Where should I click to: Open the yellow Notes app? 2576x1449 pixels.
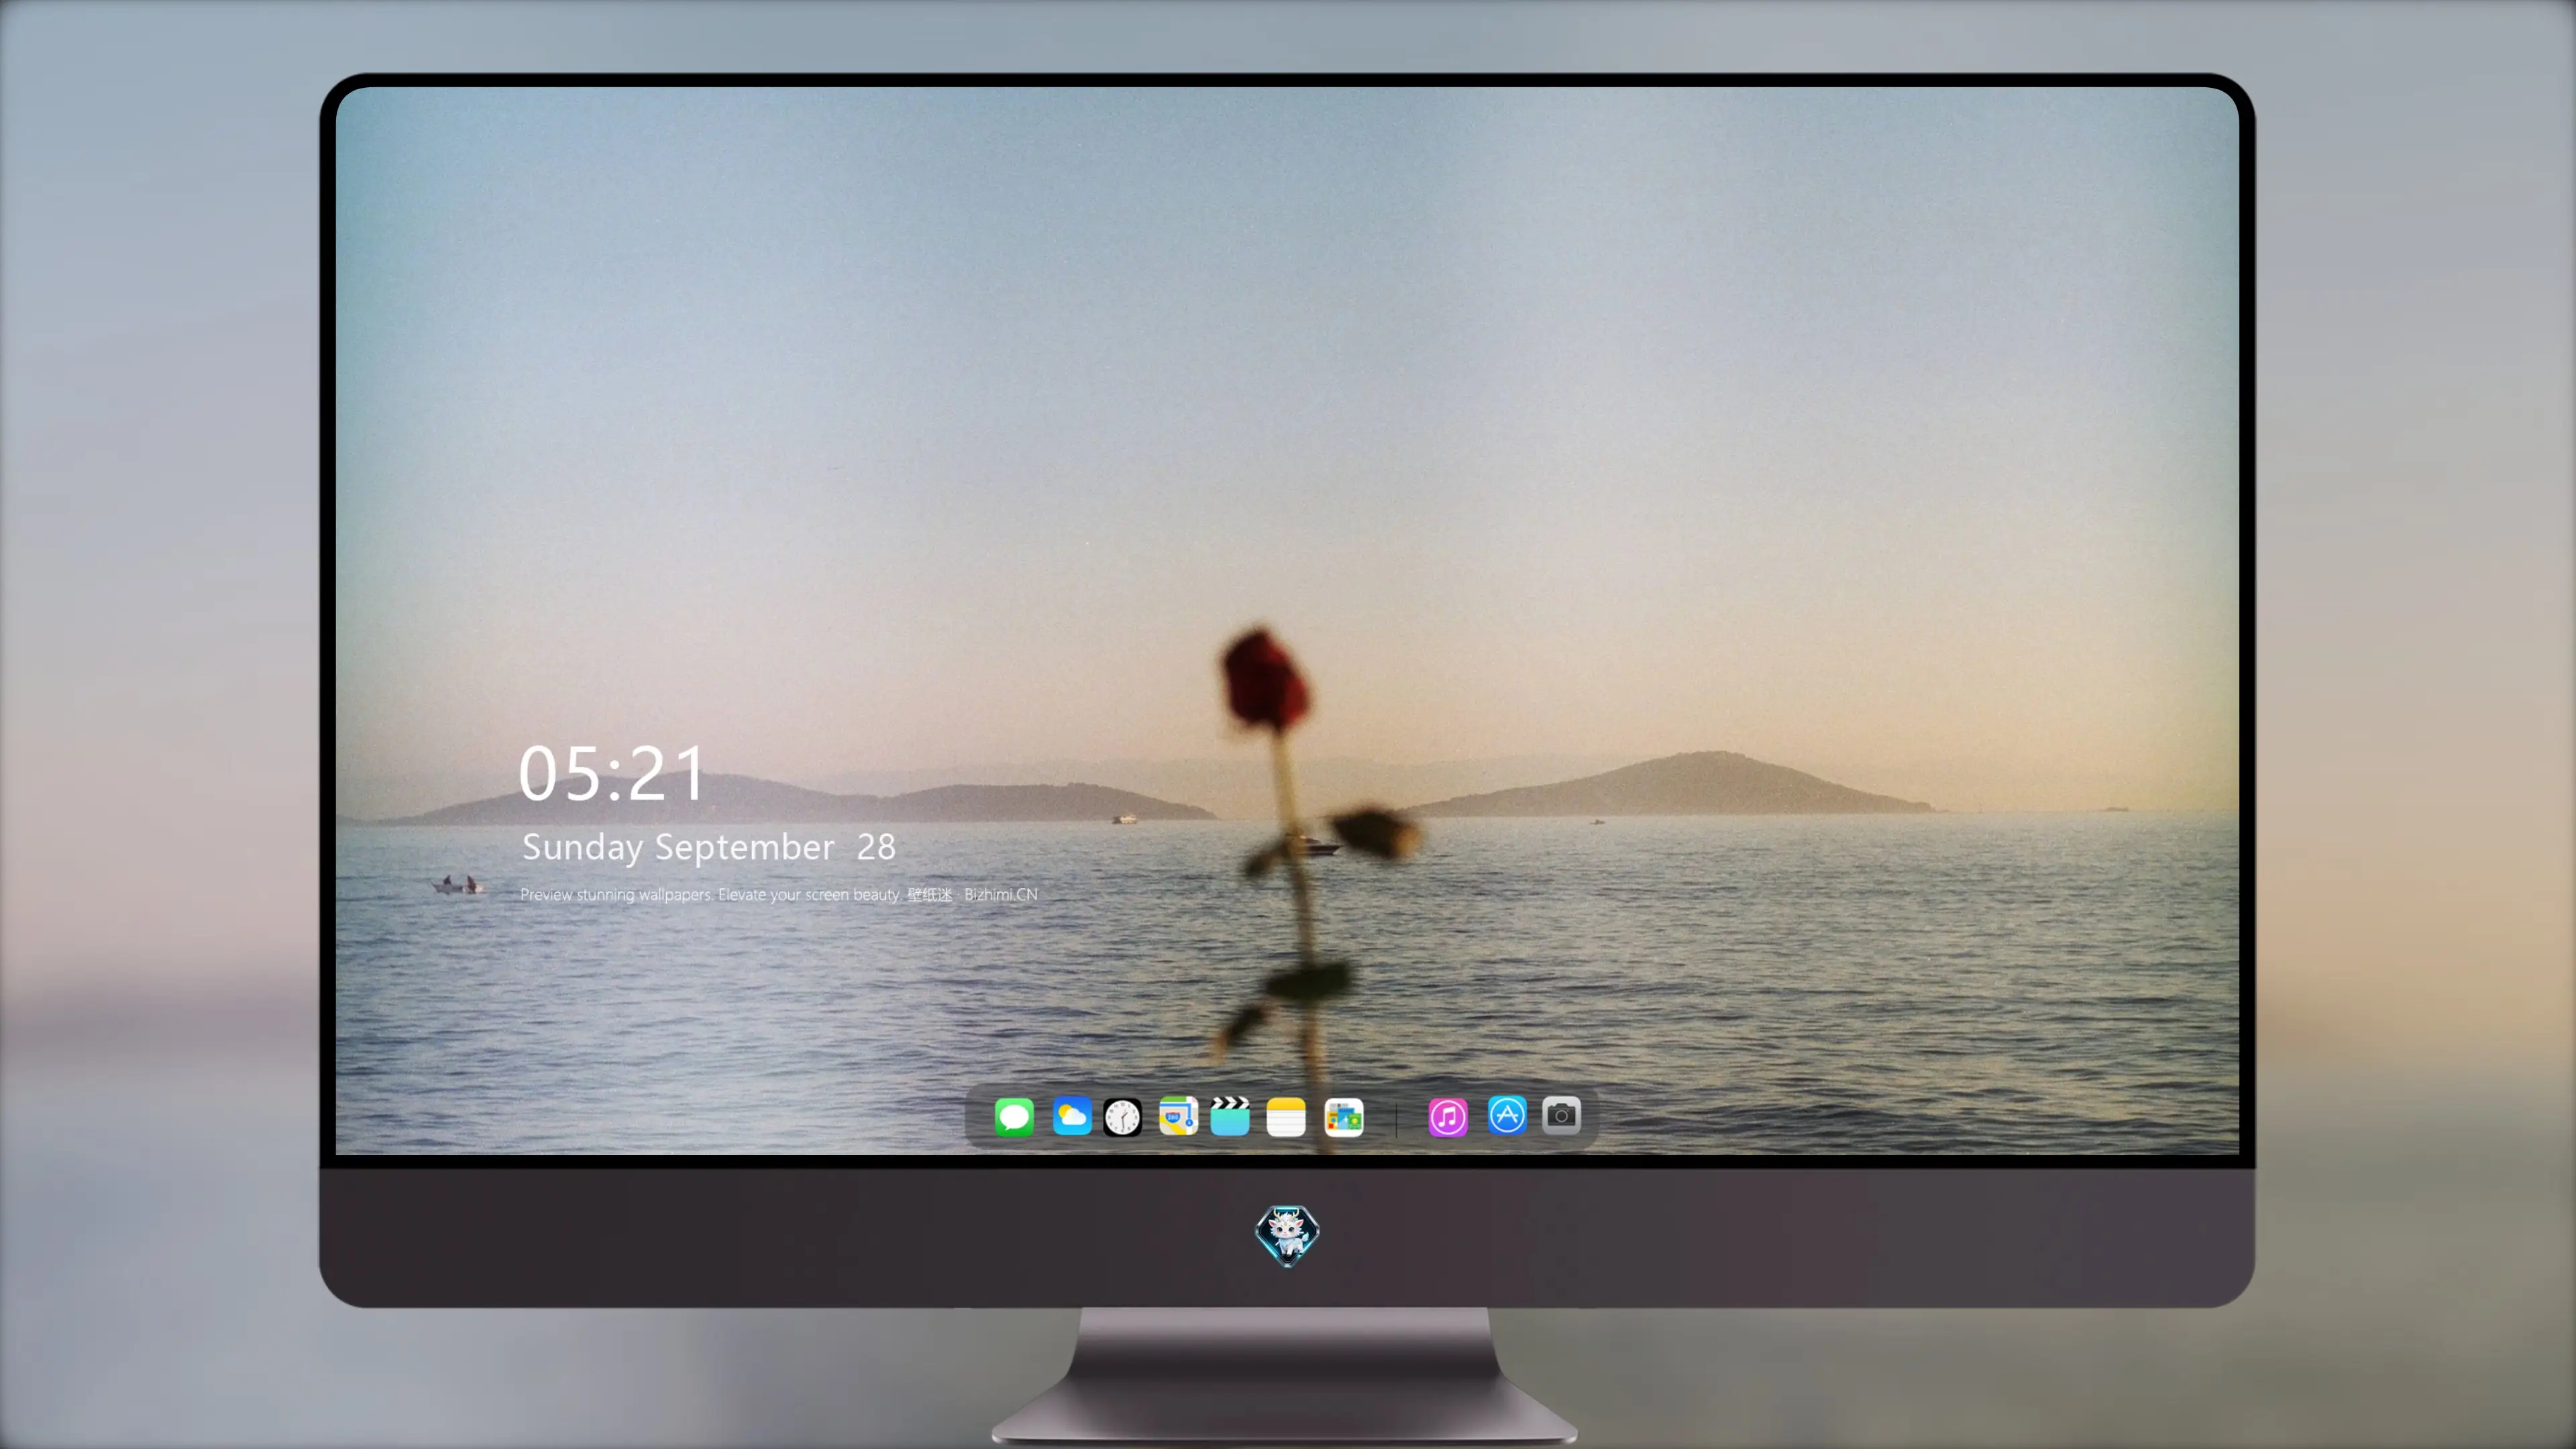[x=1286, y=1116]
